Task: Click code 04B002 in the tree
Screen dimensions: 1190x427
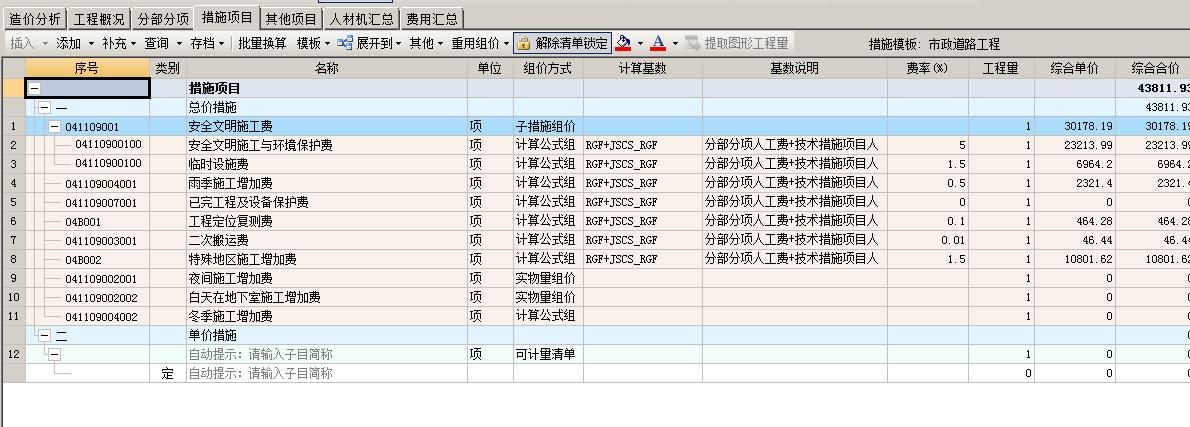Action: point(83,259)
